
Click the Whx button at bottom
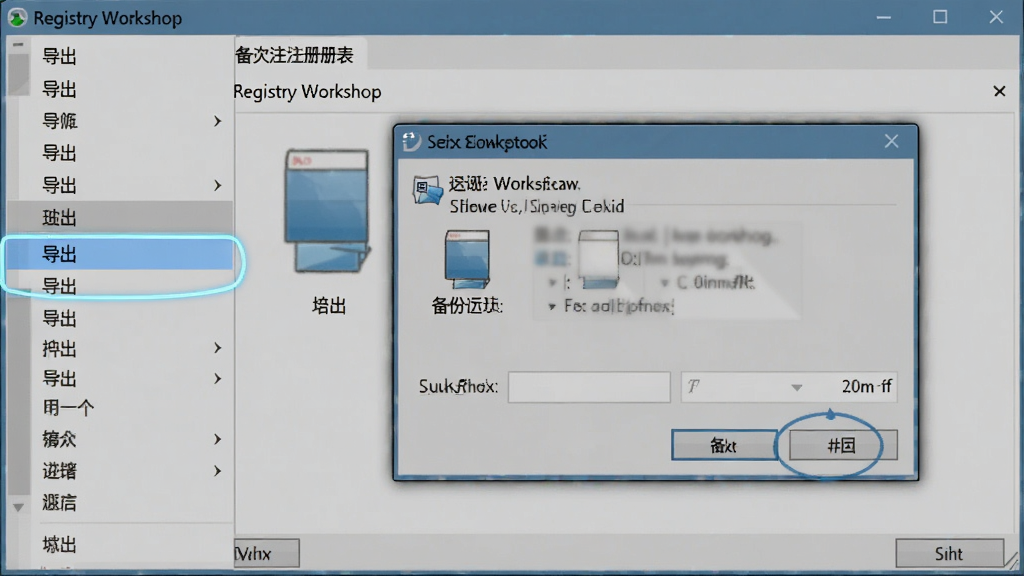(266, 554)
